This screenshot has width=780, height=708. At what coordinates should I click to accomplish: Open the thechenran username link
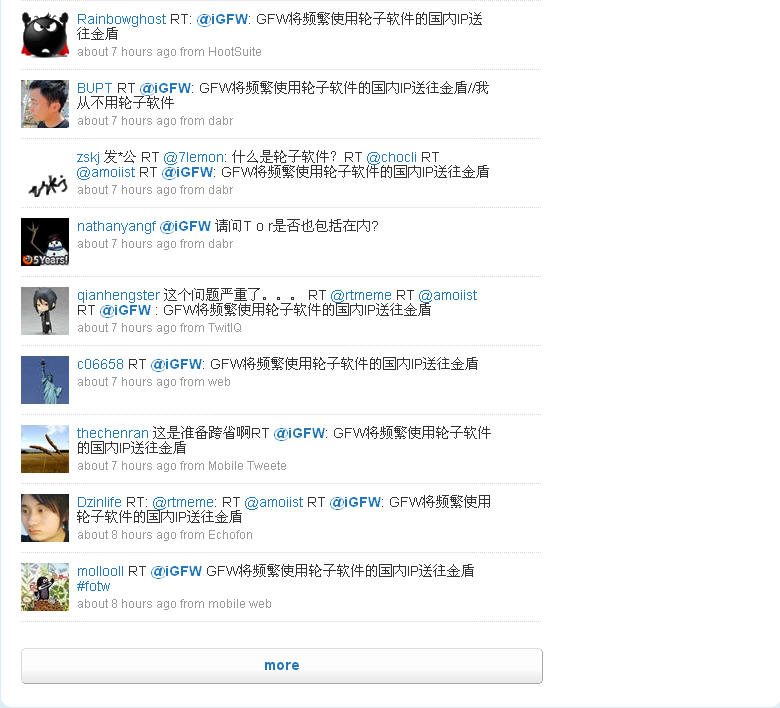[112, 433]
